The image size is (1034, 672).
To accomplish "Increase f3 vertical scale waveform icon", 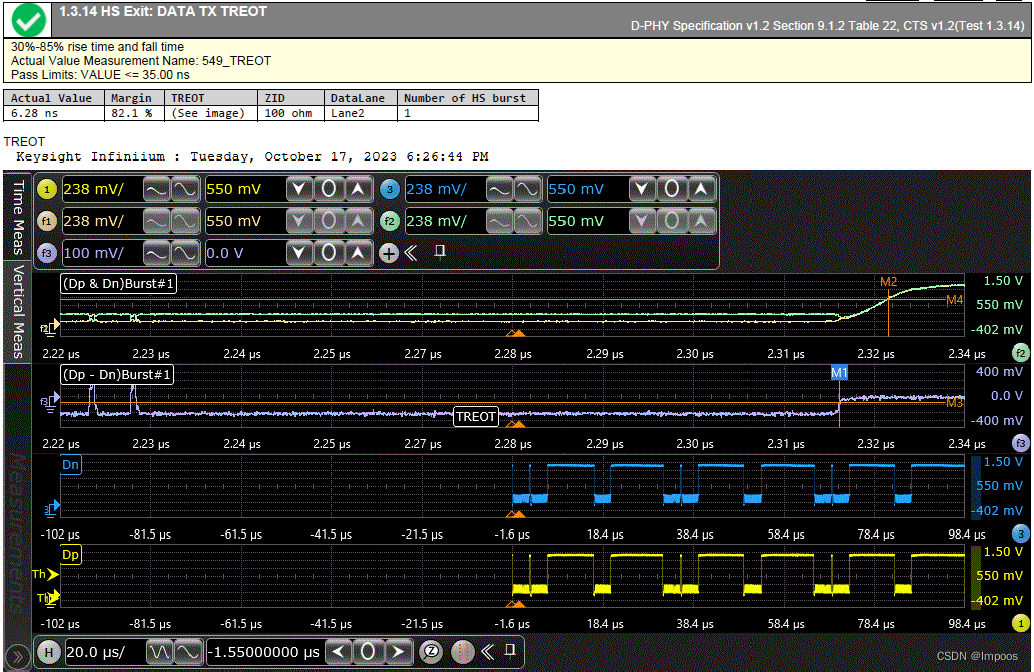I will click(185, 253).
